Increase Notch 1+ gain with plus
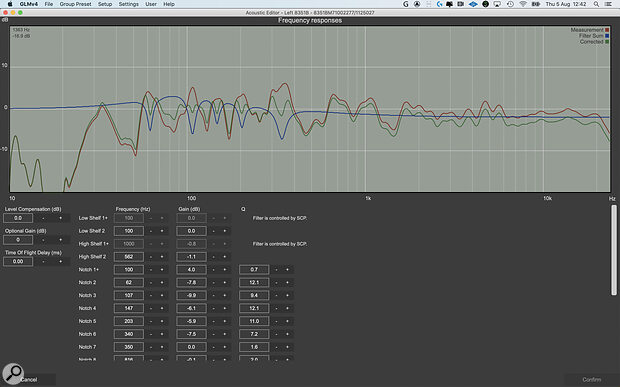 [225, 270]
